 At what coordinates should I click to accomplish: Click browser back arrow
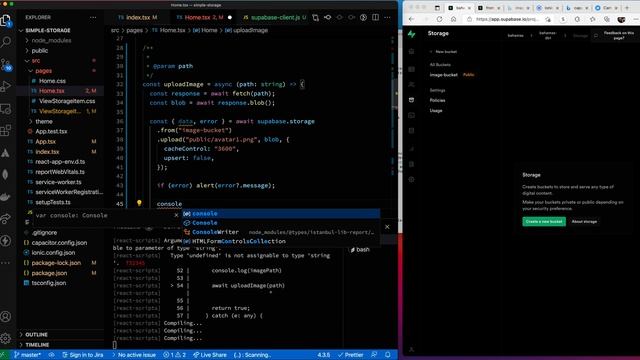411,19
